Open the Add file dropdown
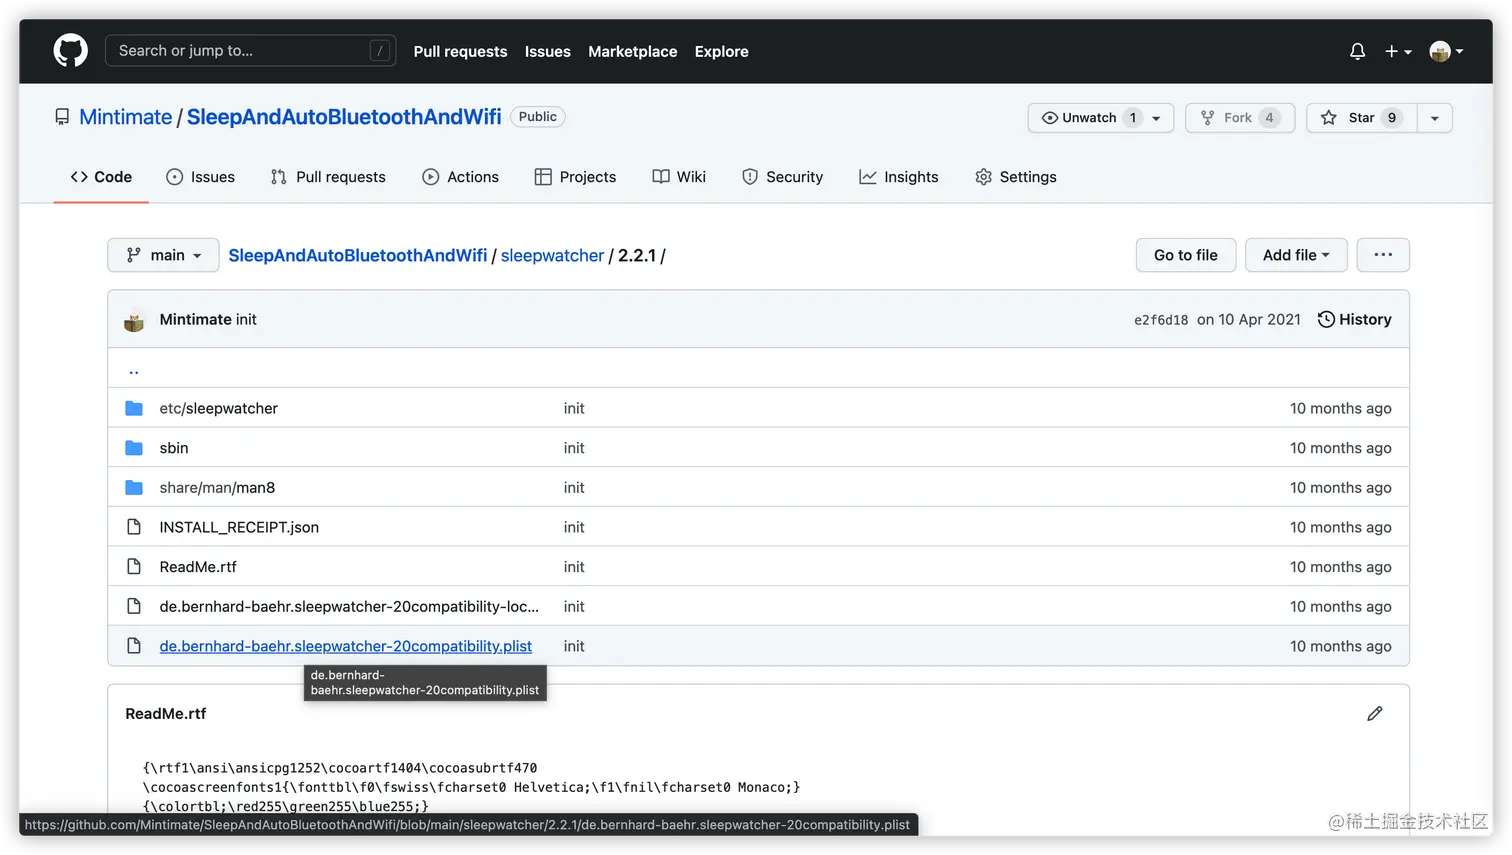 click(x=1296, y=255)
